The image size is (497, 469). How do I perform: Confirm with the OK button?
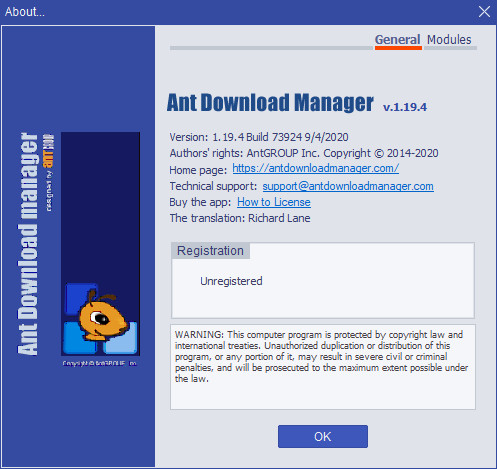click(x=323, y=436)
